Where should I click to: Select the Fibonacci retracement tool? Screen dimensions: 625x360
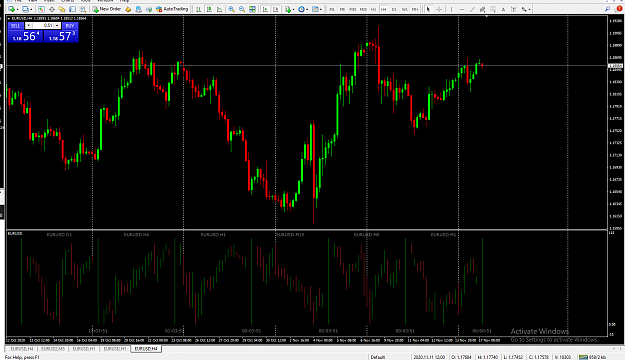click(x=493, y=9)
